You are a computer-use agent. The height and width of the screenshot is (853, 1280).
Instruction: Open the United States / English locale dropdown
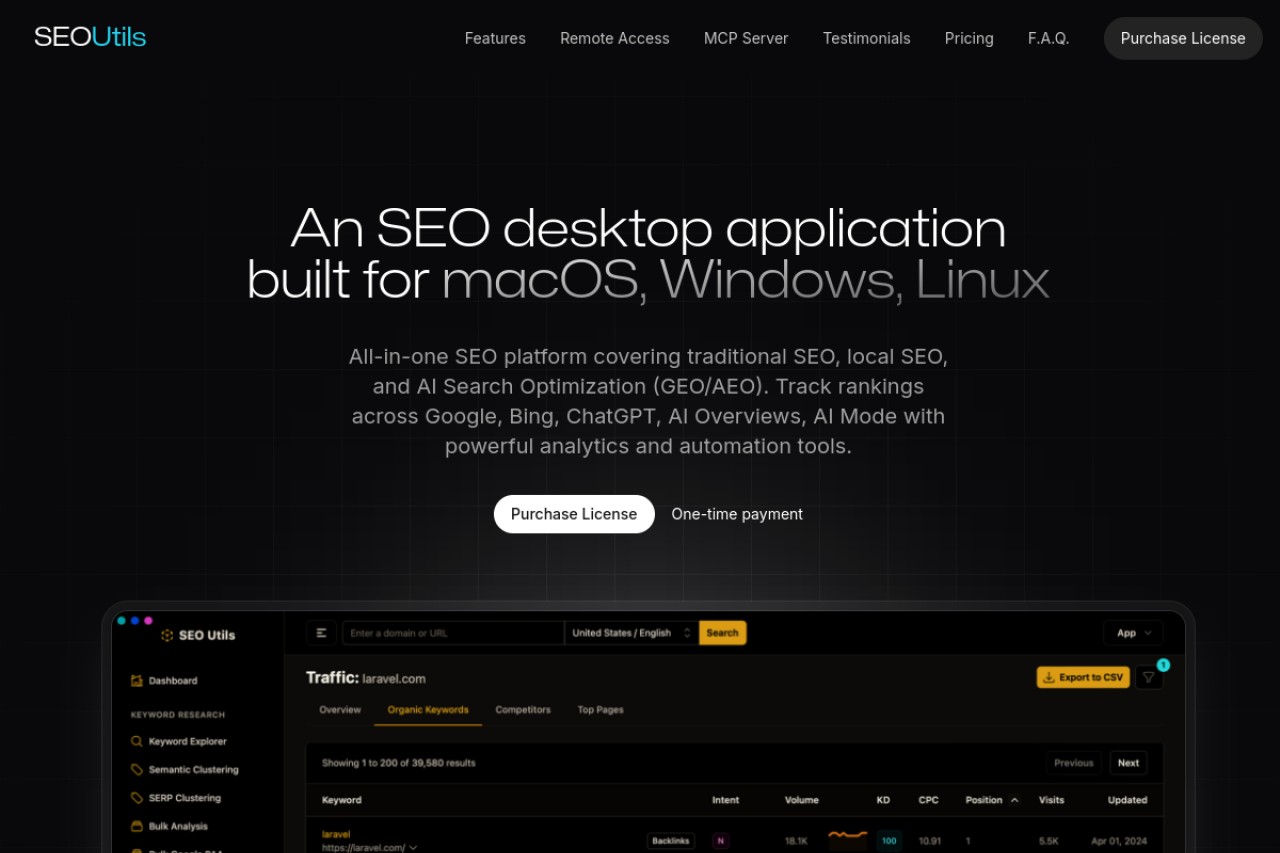click(x=631, y=633)
